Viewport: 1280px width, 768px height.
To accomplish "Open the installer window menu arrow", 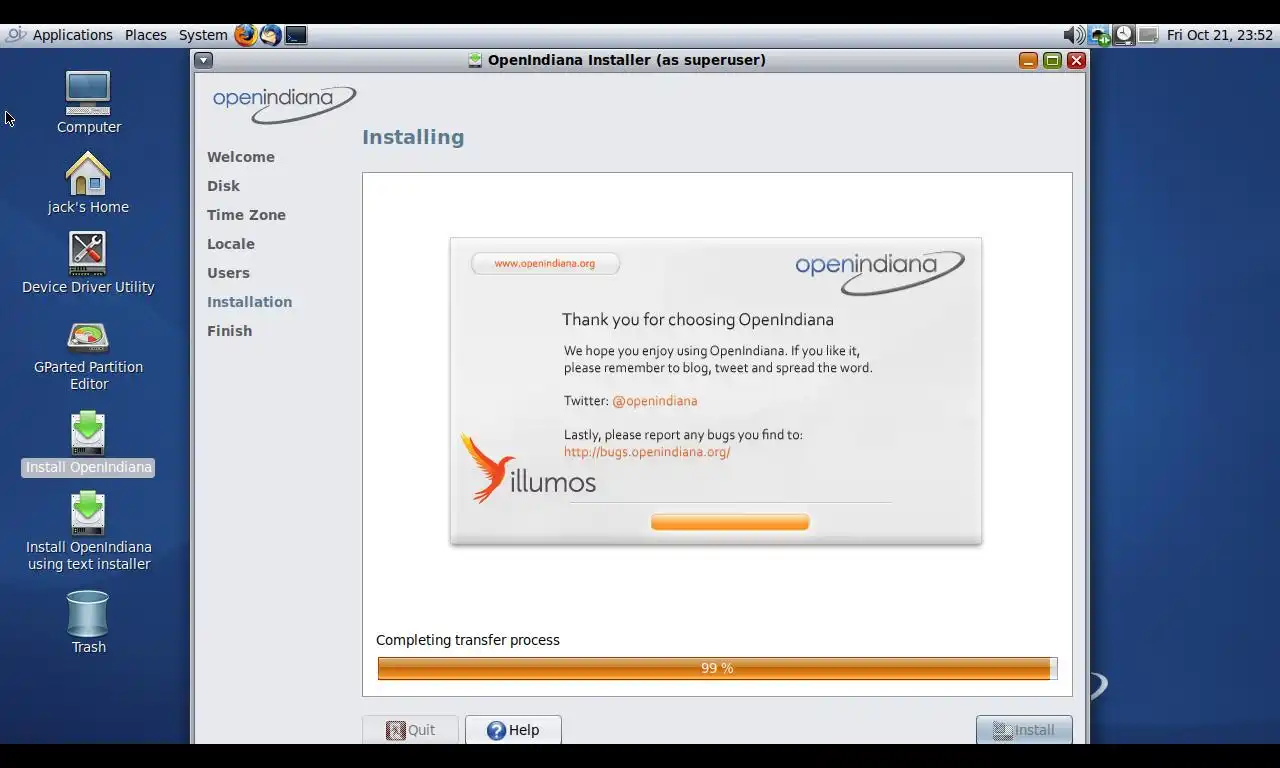I will (x=203, y=60).
